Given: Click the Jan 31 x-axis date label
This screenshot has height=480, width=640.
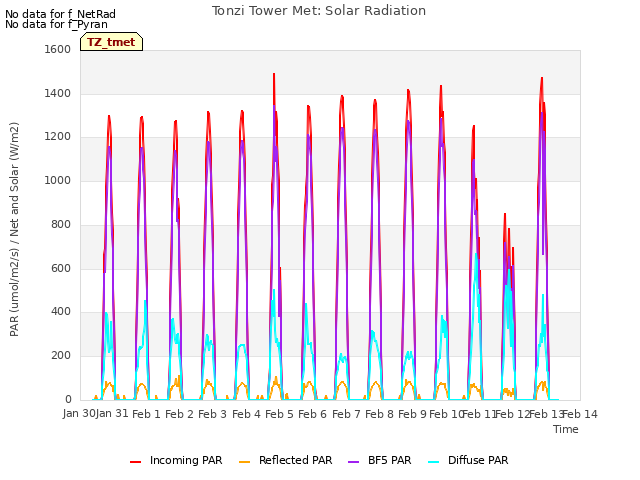Looking at the screenshot, I should (x=112, y=414).
